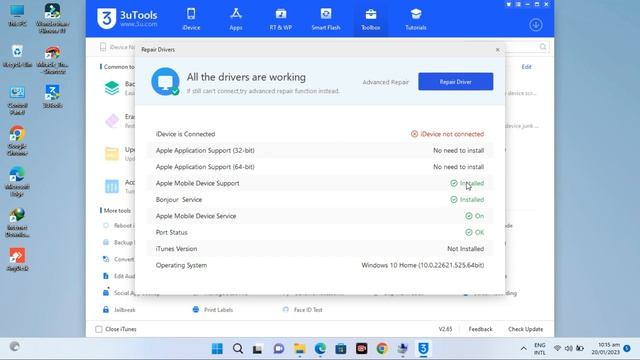
Task: Open the Face ID Test tool
Action: coord(302,310)
